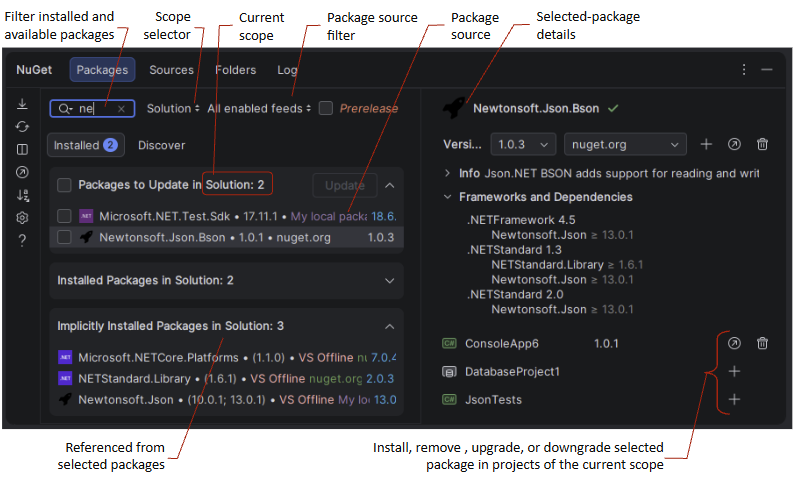
Task: Switch to the Sources tab
Action: 171,70
